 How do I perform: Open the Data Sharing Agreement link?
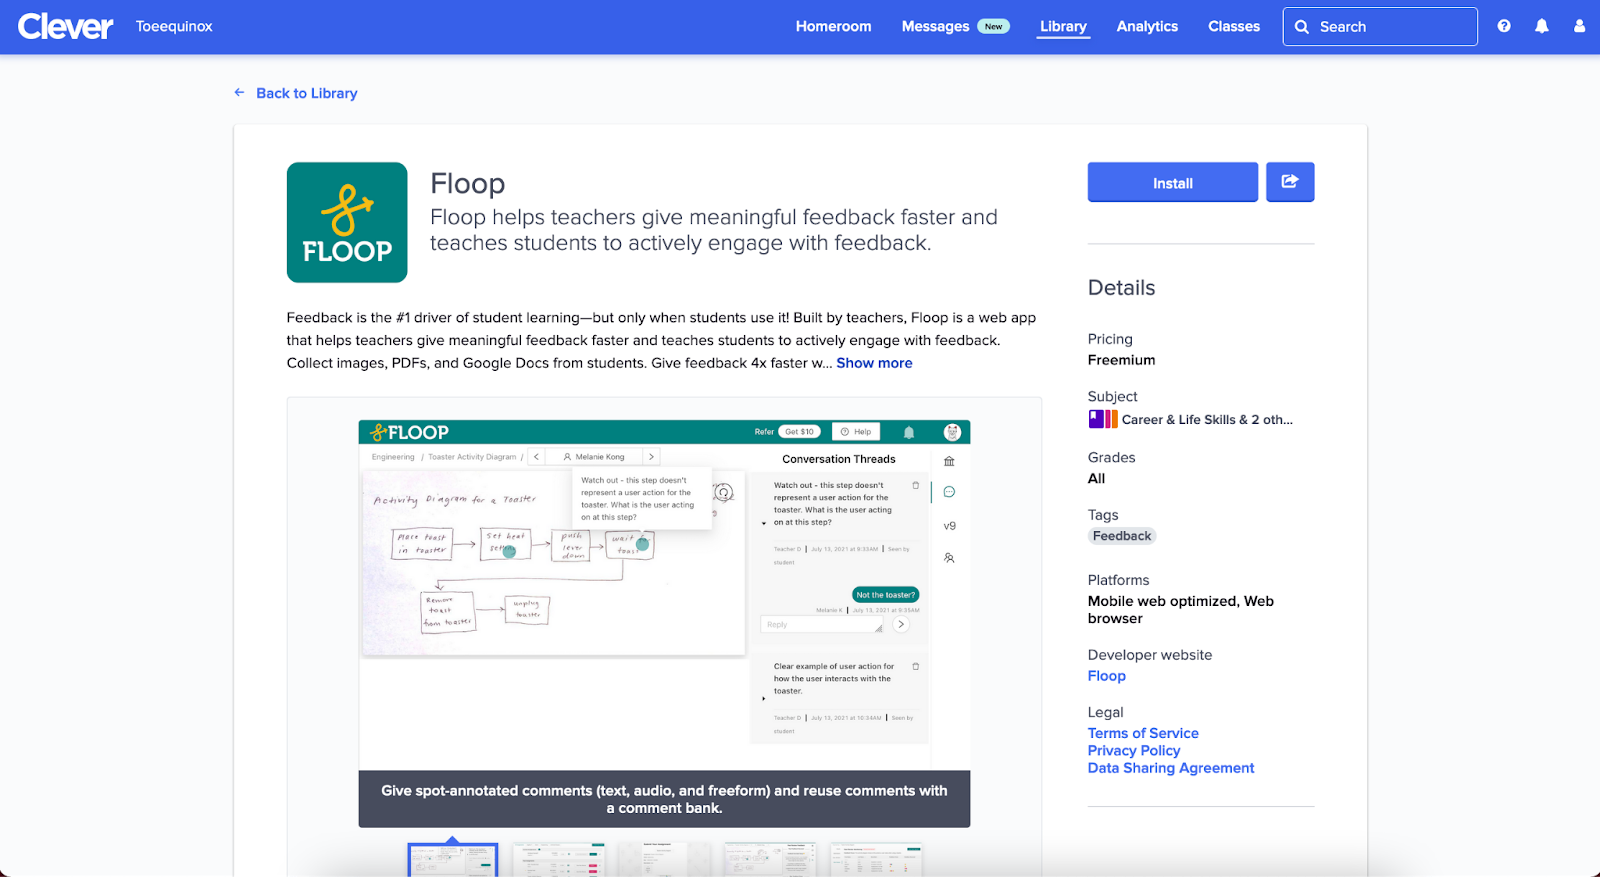1171,768
